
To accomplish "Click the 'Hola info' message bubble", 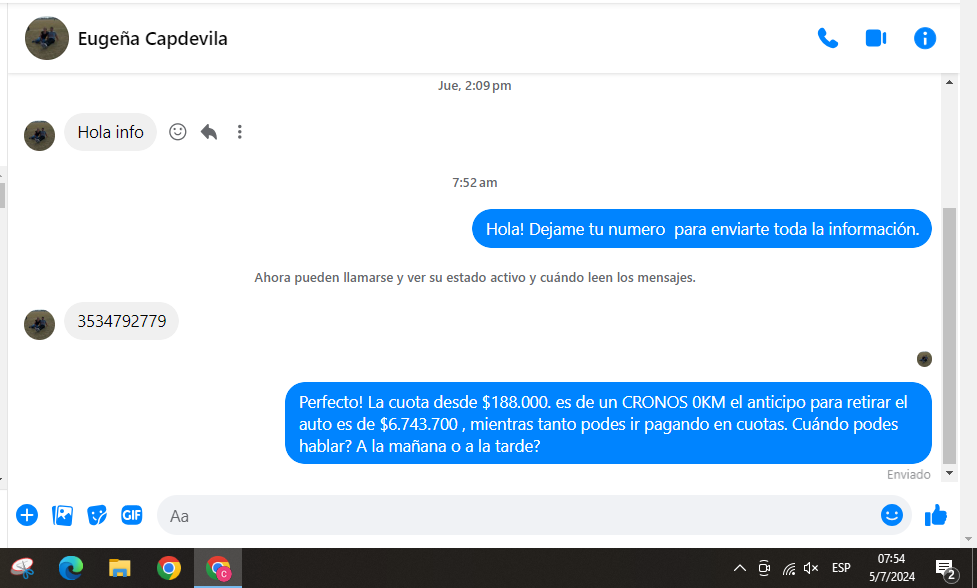I will click(x=110, y=132).
